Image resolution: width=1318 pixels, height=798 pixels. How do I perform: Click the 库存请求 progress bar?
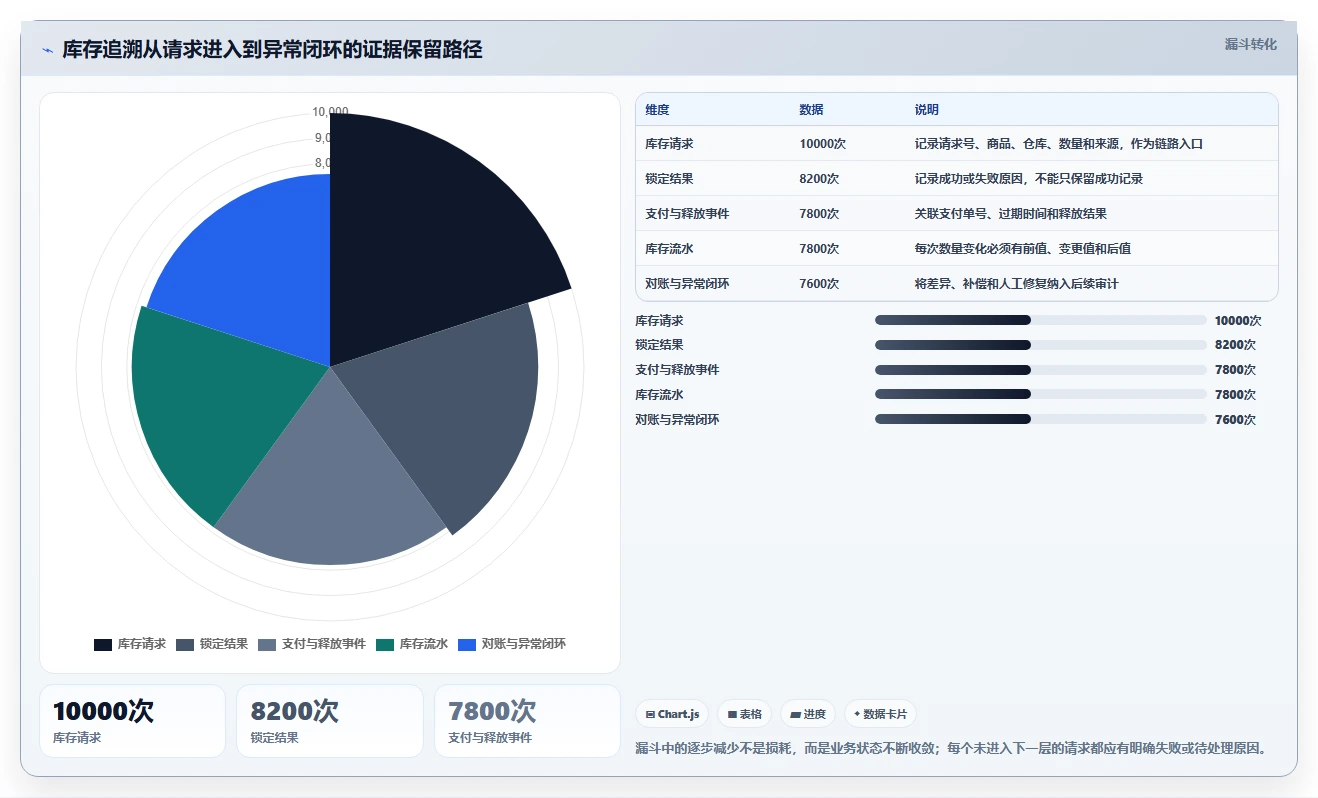(x=1041, y=320)
